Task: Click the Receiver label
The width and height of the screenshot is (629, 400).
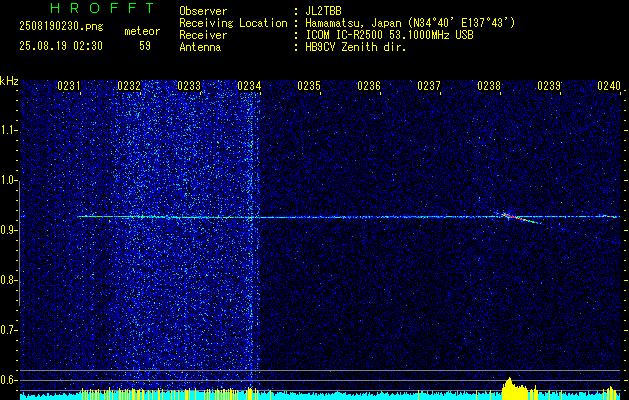Action: pyautogui.click(x=203, y=35)
